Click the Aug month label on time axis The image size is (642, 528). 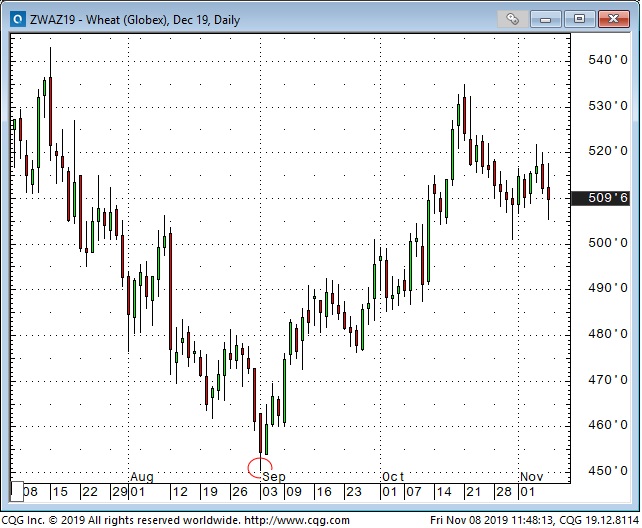point(142,477)
